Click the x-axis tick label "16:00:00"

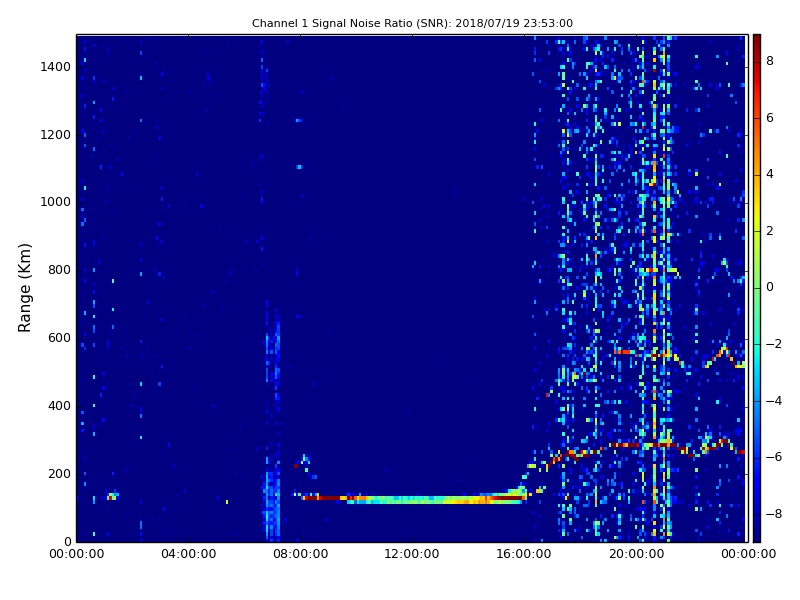[x=524, y=554]
